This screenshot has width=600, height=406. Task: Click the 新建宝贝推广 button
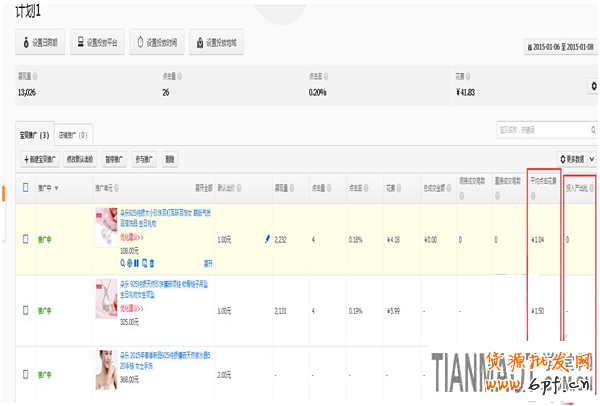[x=40, y=159]
